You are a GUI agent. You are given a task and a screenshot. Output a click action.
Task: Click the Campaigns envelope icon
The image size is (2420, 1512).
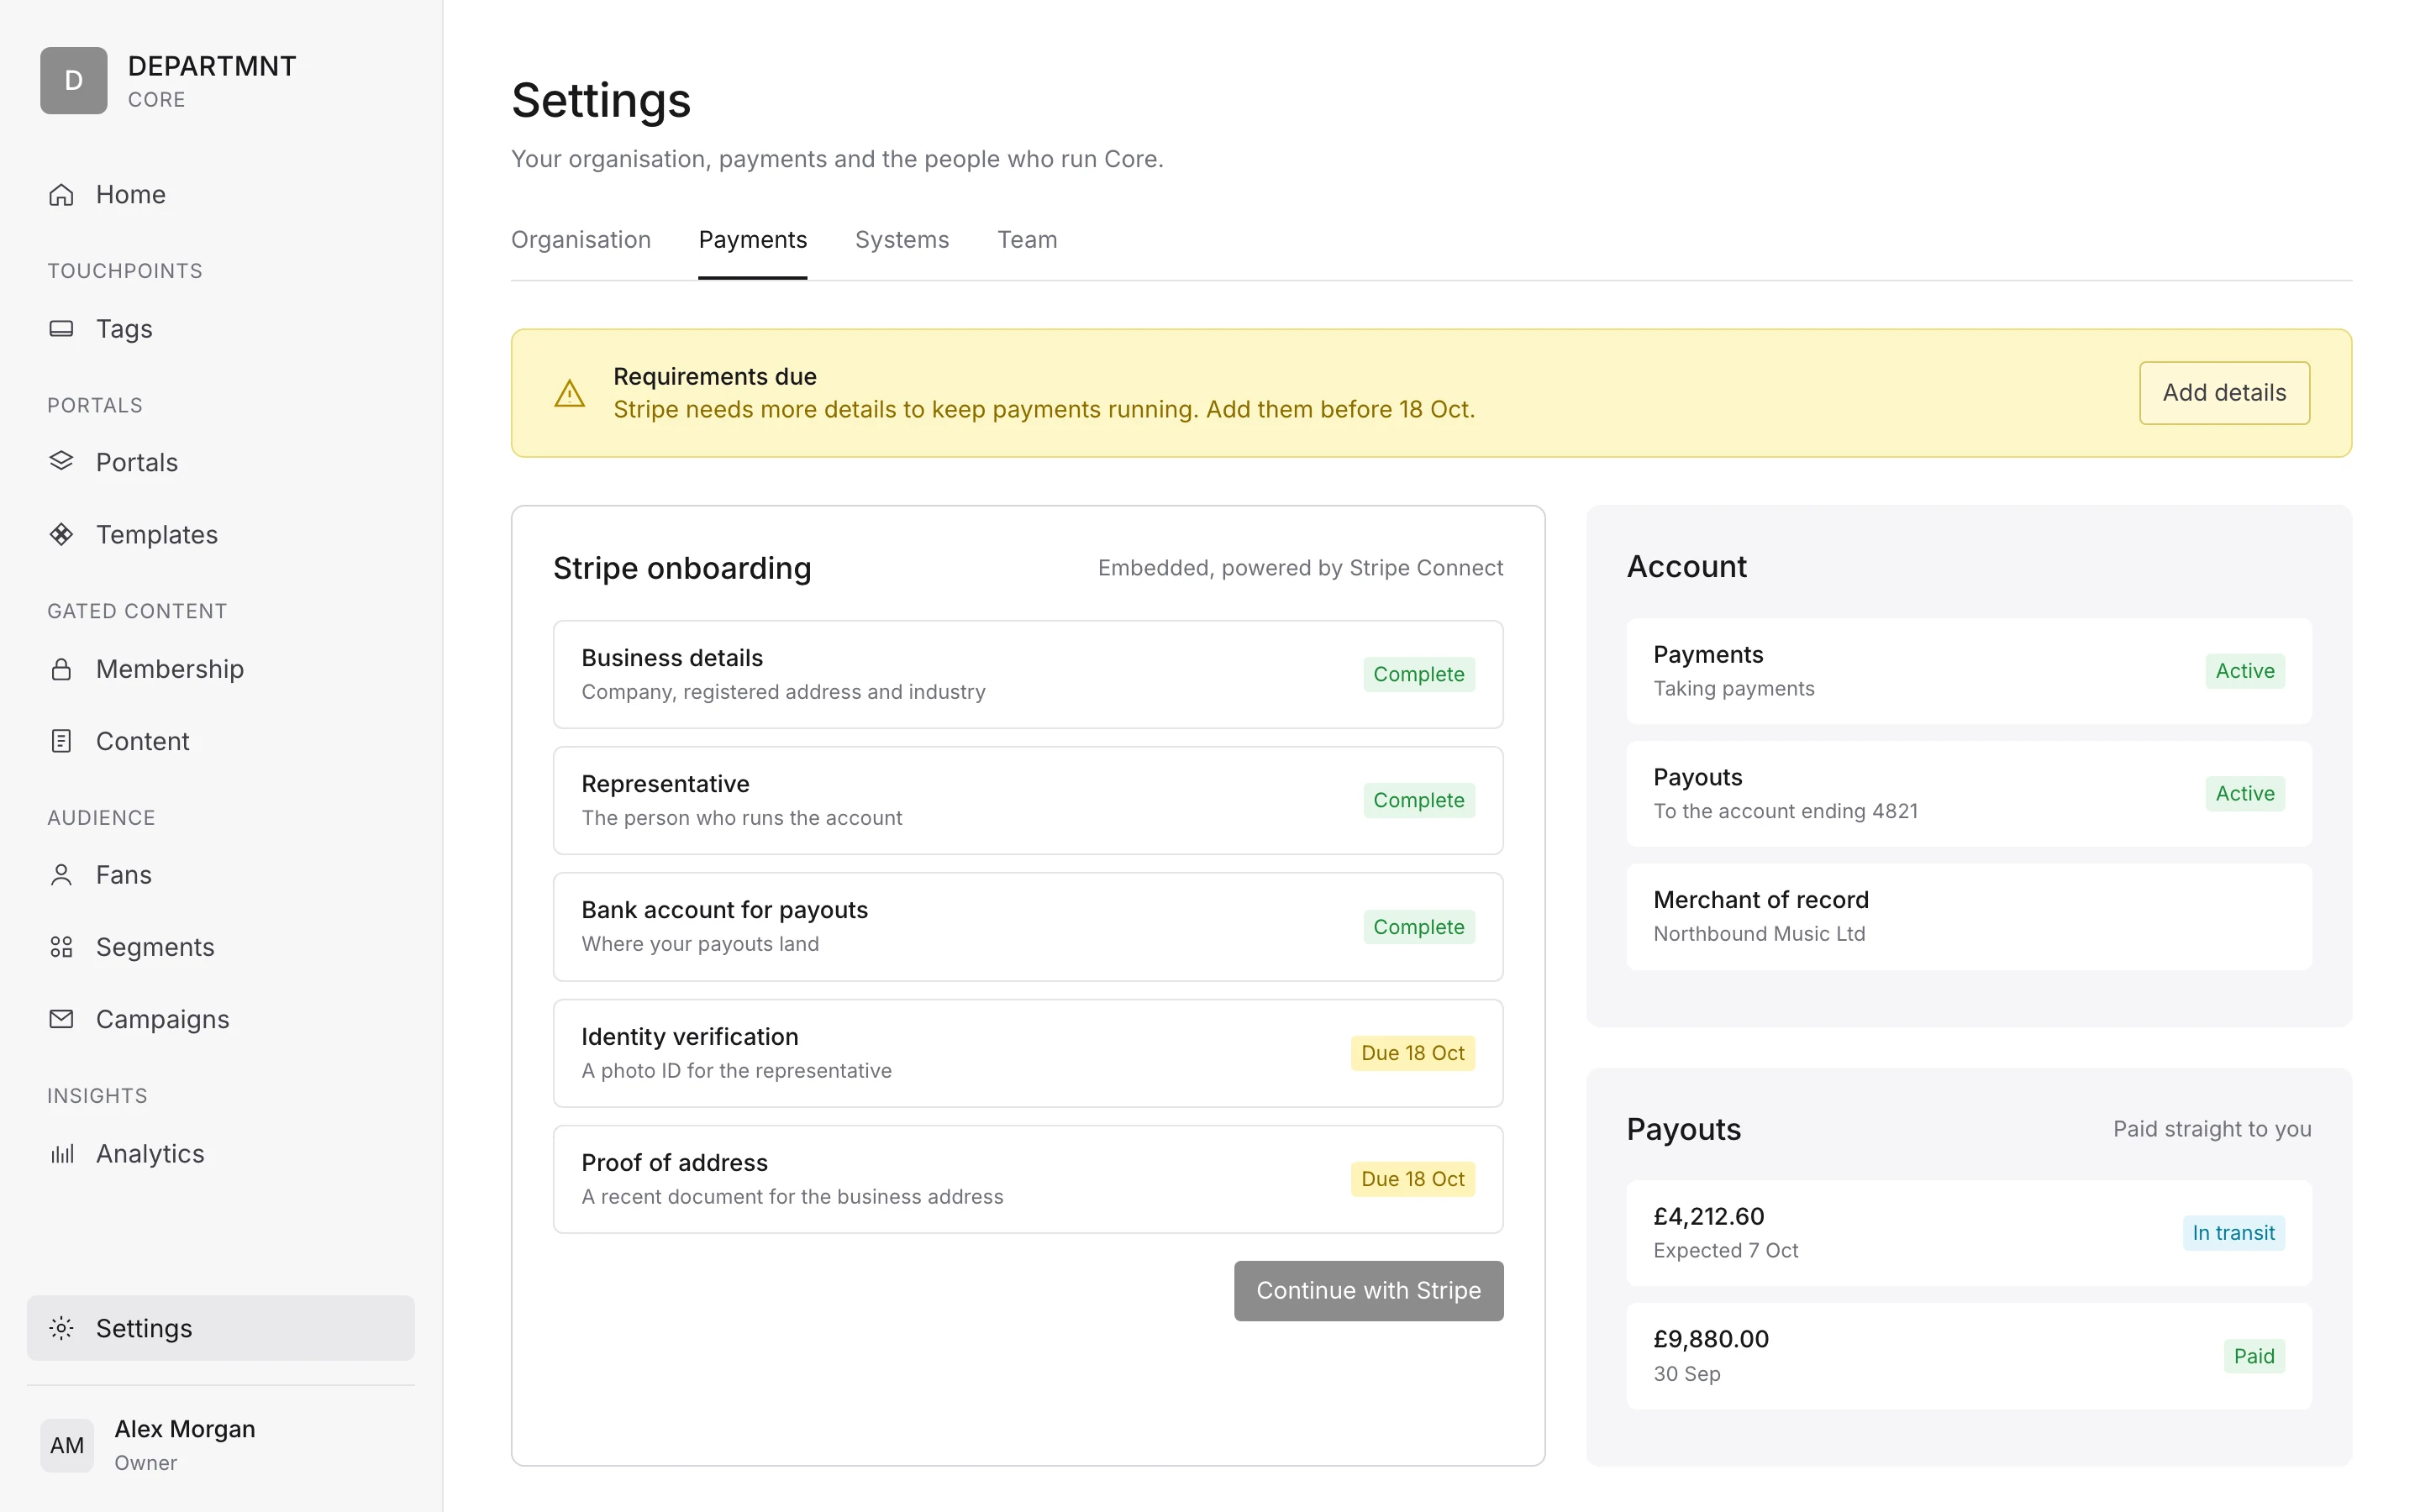(x=61, y=1019)
